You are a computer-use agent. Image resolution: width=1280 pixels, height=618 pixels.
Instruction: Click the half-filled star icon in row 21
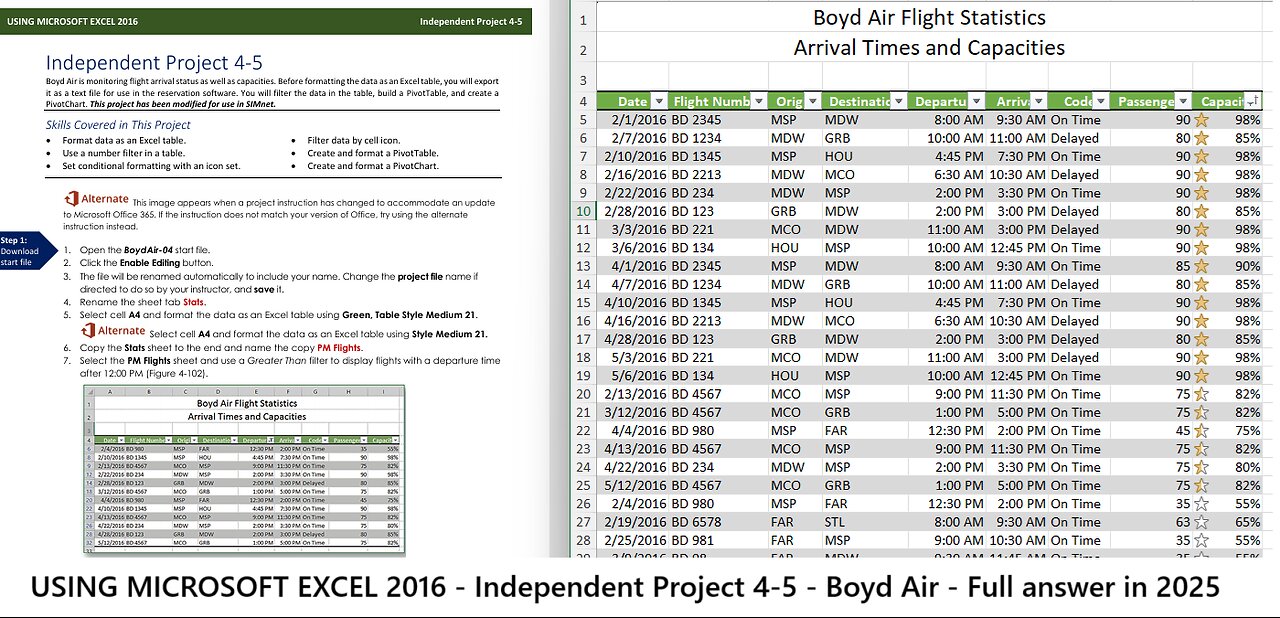(x=1201, y=412)
